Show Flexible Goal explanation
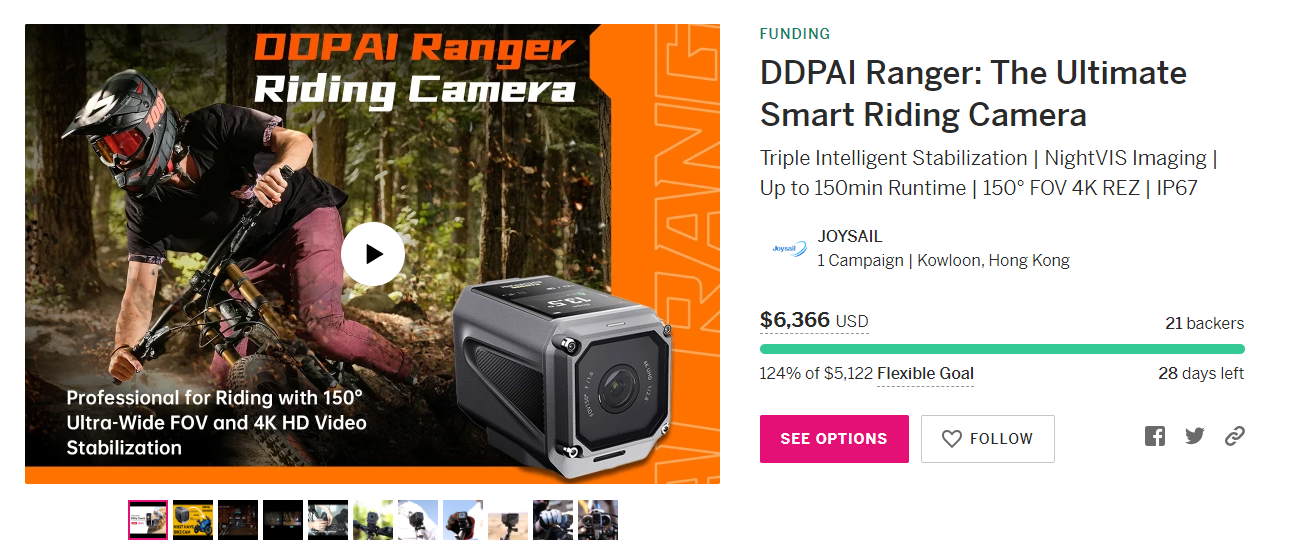This screenshot has height=546, width=1294. [925, 374]
